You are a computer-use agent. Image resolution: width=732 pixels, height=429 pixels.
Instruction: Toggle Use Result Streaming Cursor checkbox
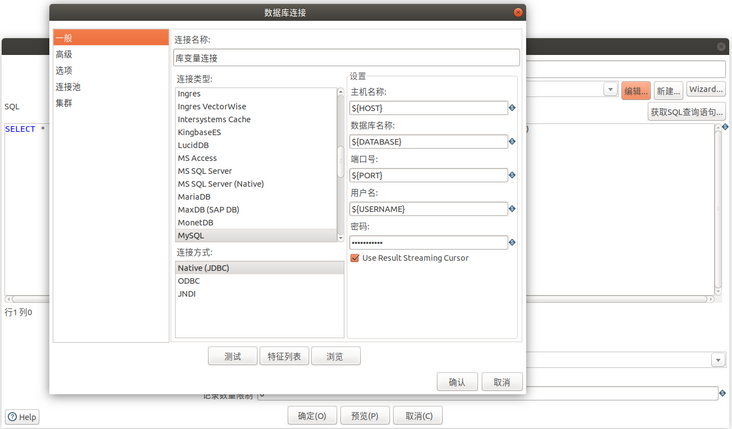click(x=355, y=258)
